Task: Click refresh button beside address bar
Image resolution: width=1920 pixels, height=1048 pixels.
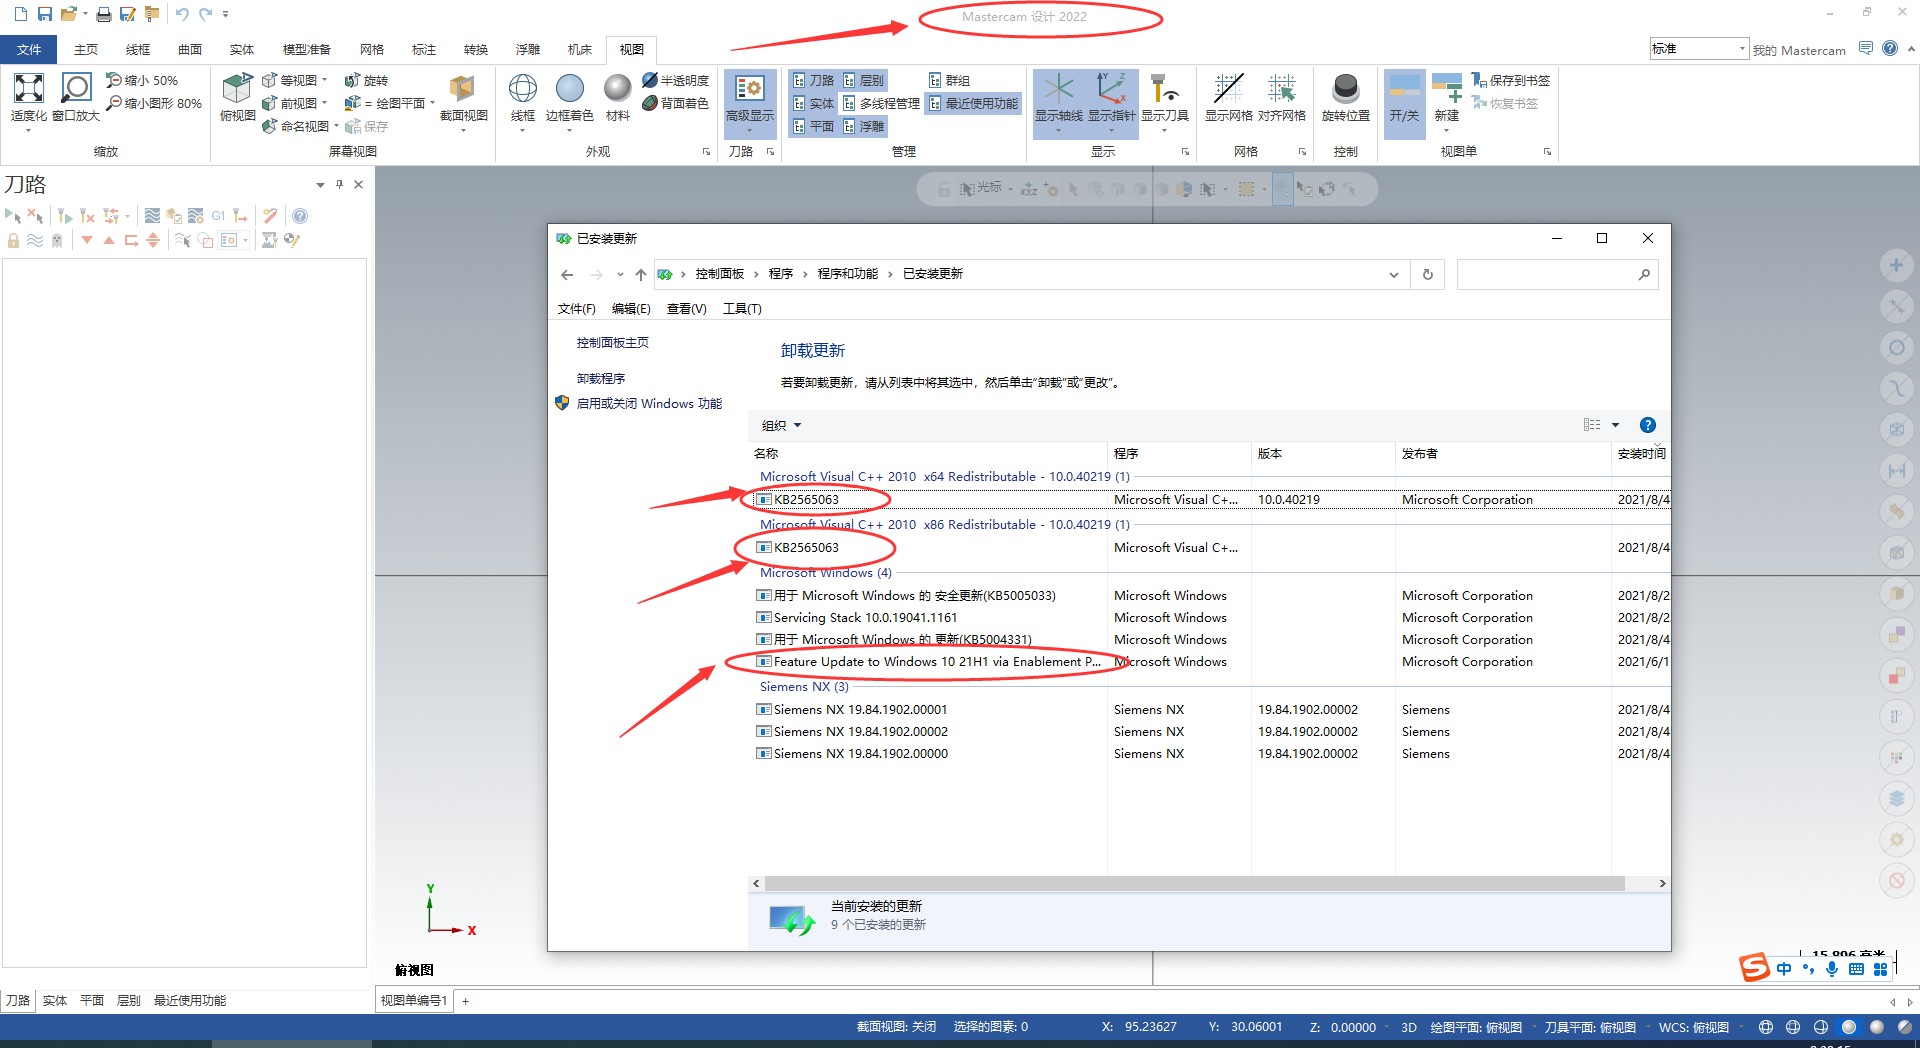Action: [x=1427, y=274]
